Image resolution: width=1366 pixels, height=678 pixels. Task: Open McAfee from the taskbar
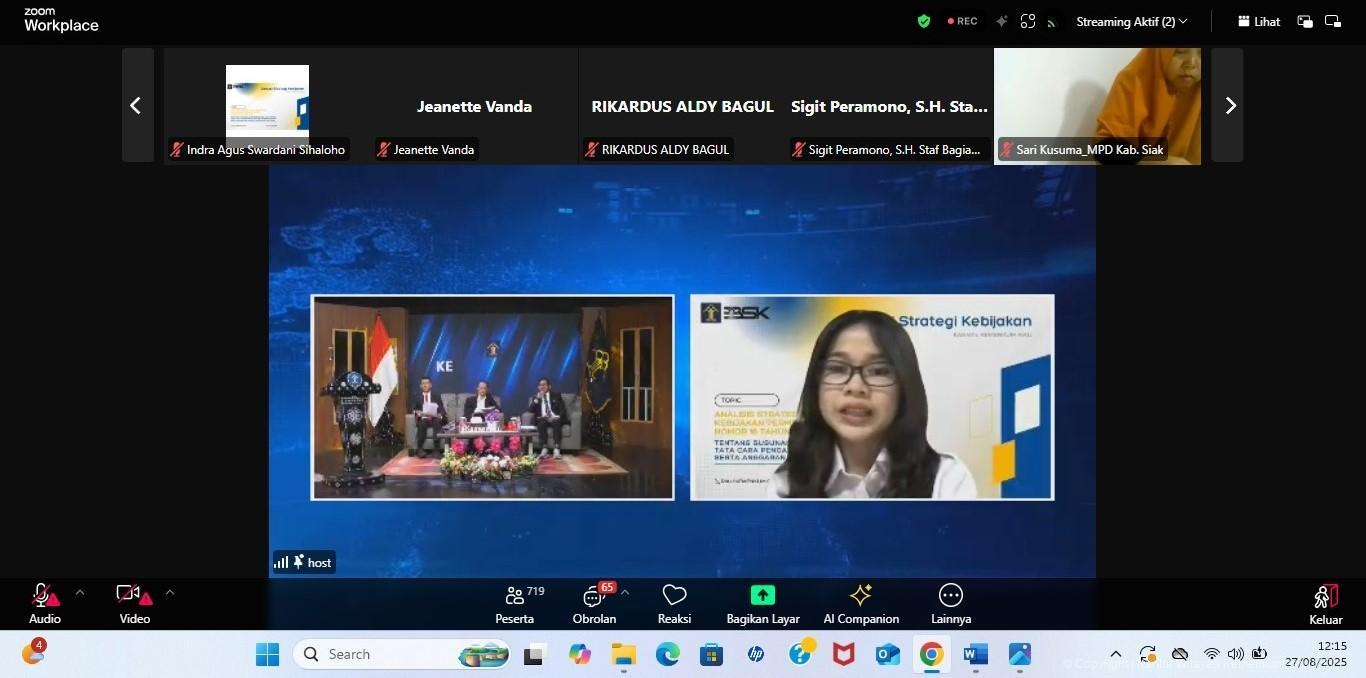tap(844, 654)
